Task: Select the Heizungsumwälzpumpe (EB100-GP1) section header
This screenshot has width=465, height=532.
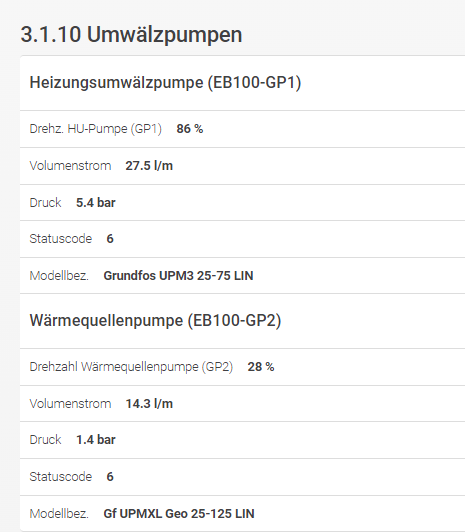Action: 165,82
